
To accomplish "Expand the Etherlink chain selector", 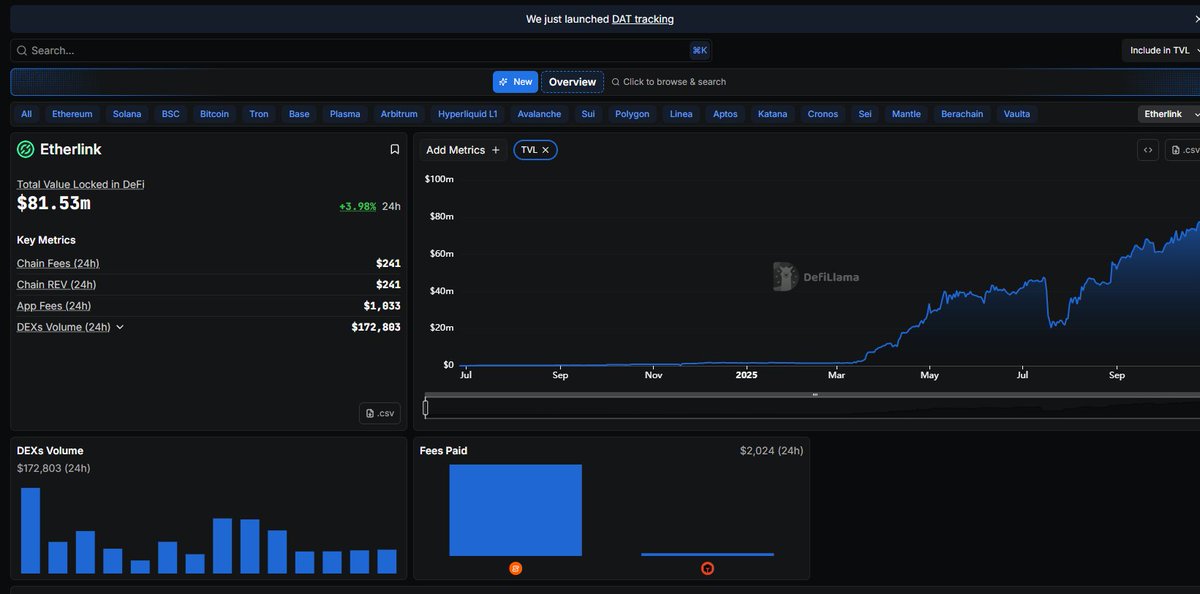I will pyautogui.click(x=1169, y=114).
